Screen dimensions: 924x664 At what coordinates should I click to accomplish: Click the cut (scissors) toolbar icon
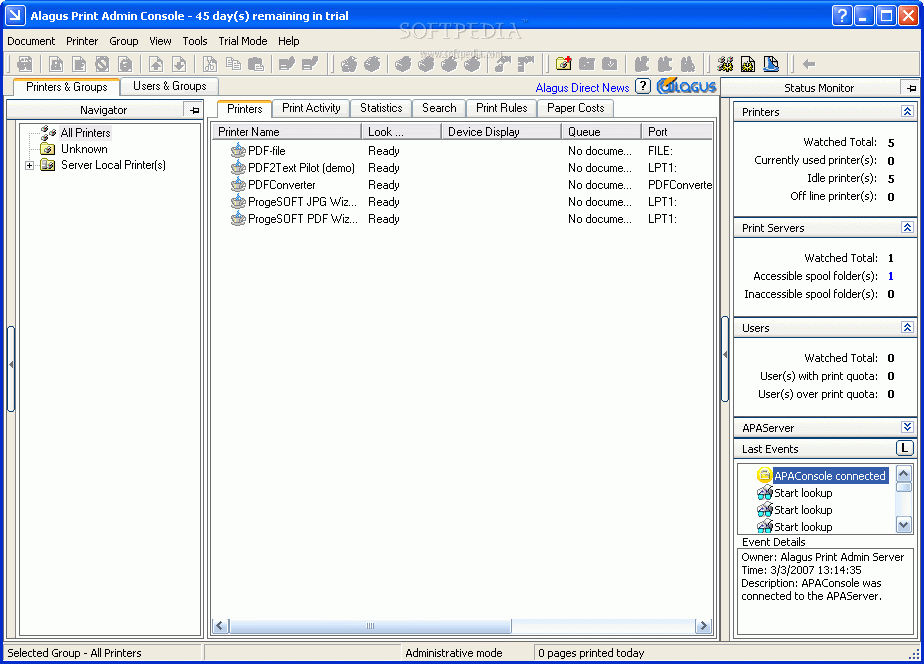(x=210, y=64)
